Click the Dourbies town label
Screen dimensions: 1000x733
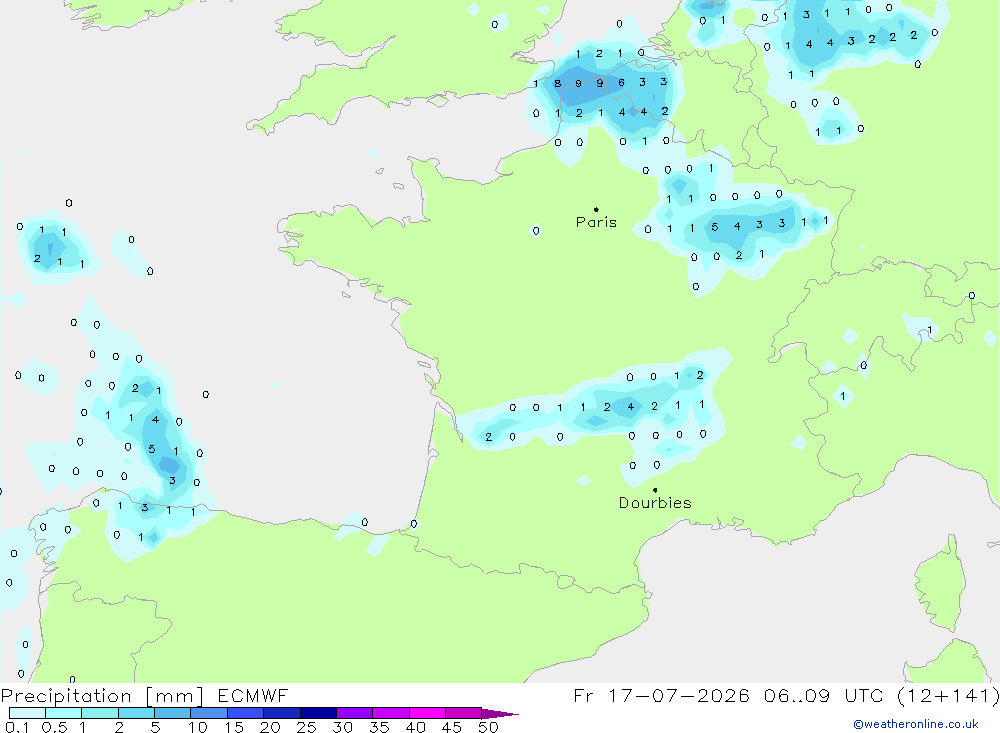point(655,503)
